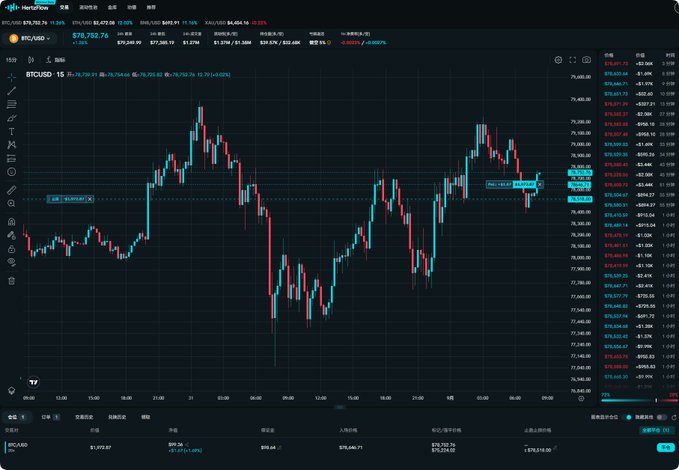The image size is (679, 470).
Task: Toggle show positions on chart switch
Action: point(629,417)
